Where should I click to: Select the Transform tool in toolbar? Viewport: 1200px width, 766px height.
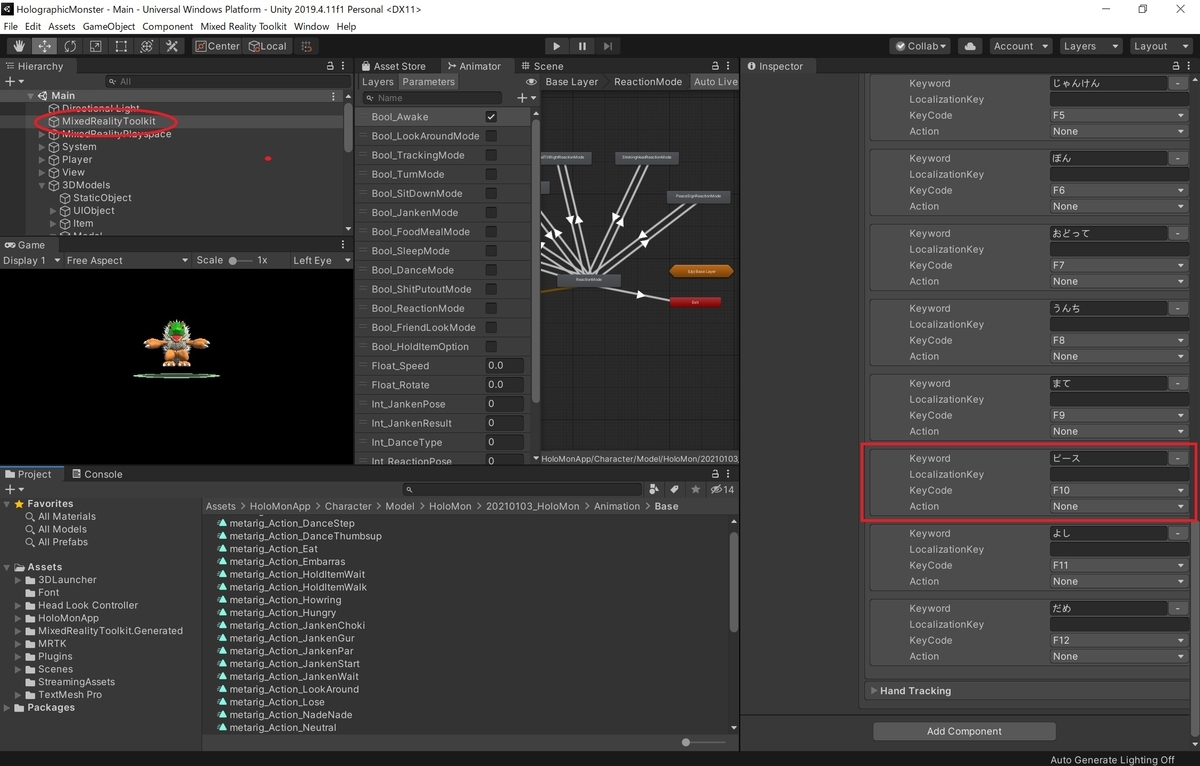[146, 46]
